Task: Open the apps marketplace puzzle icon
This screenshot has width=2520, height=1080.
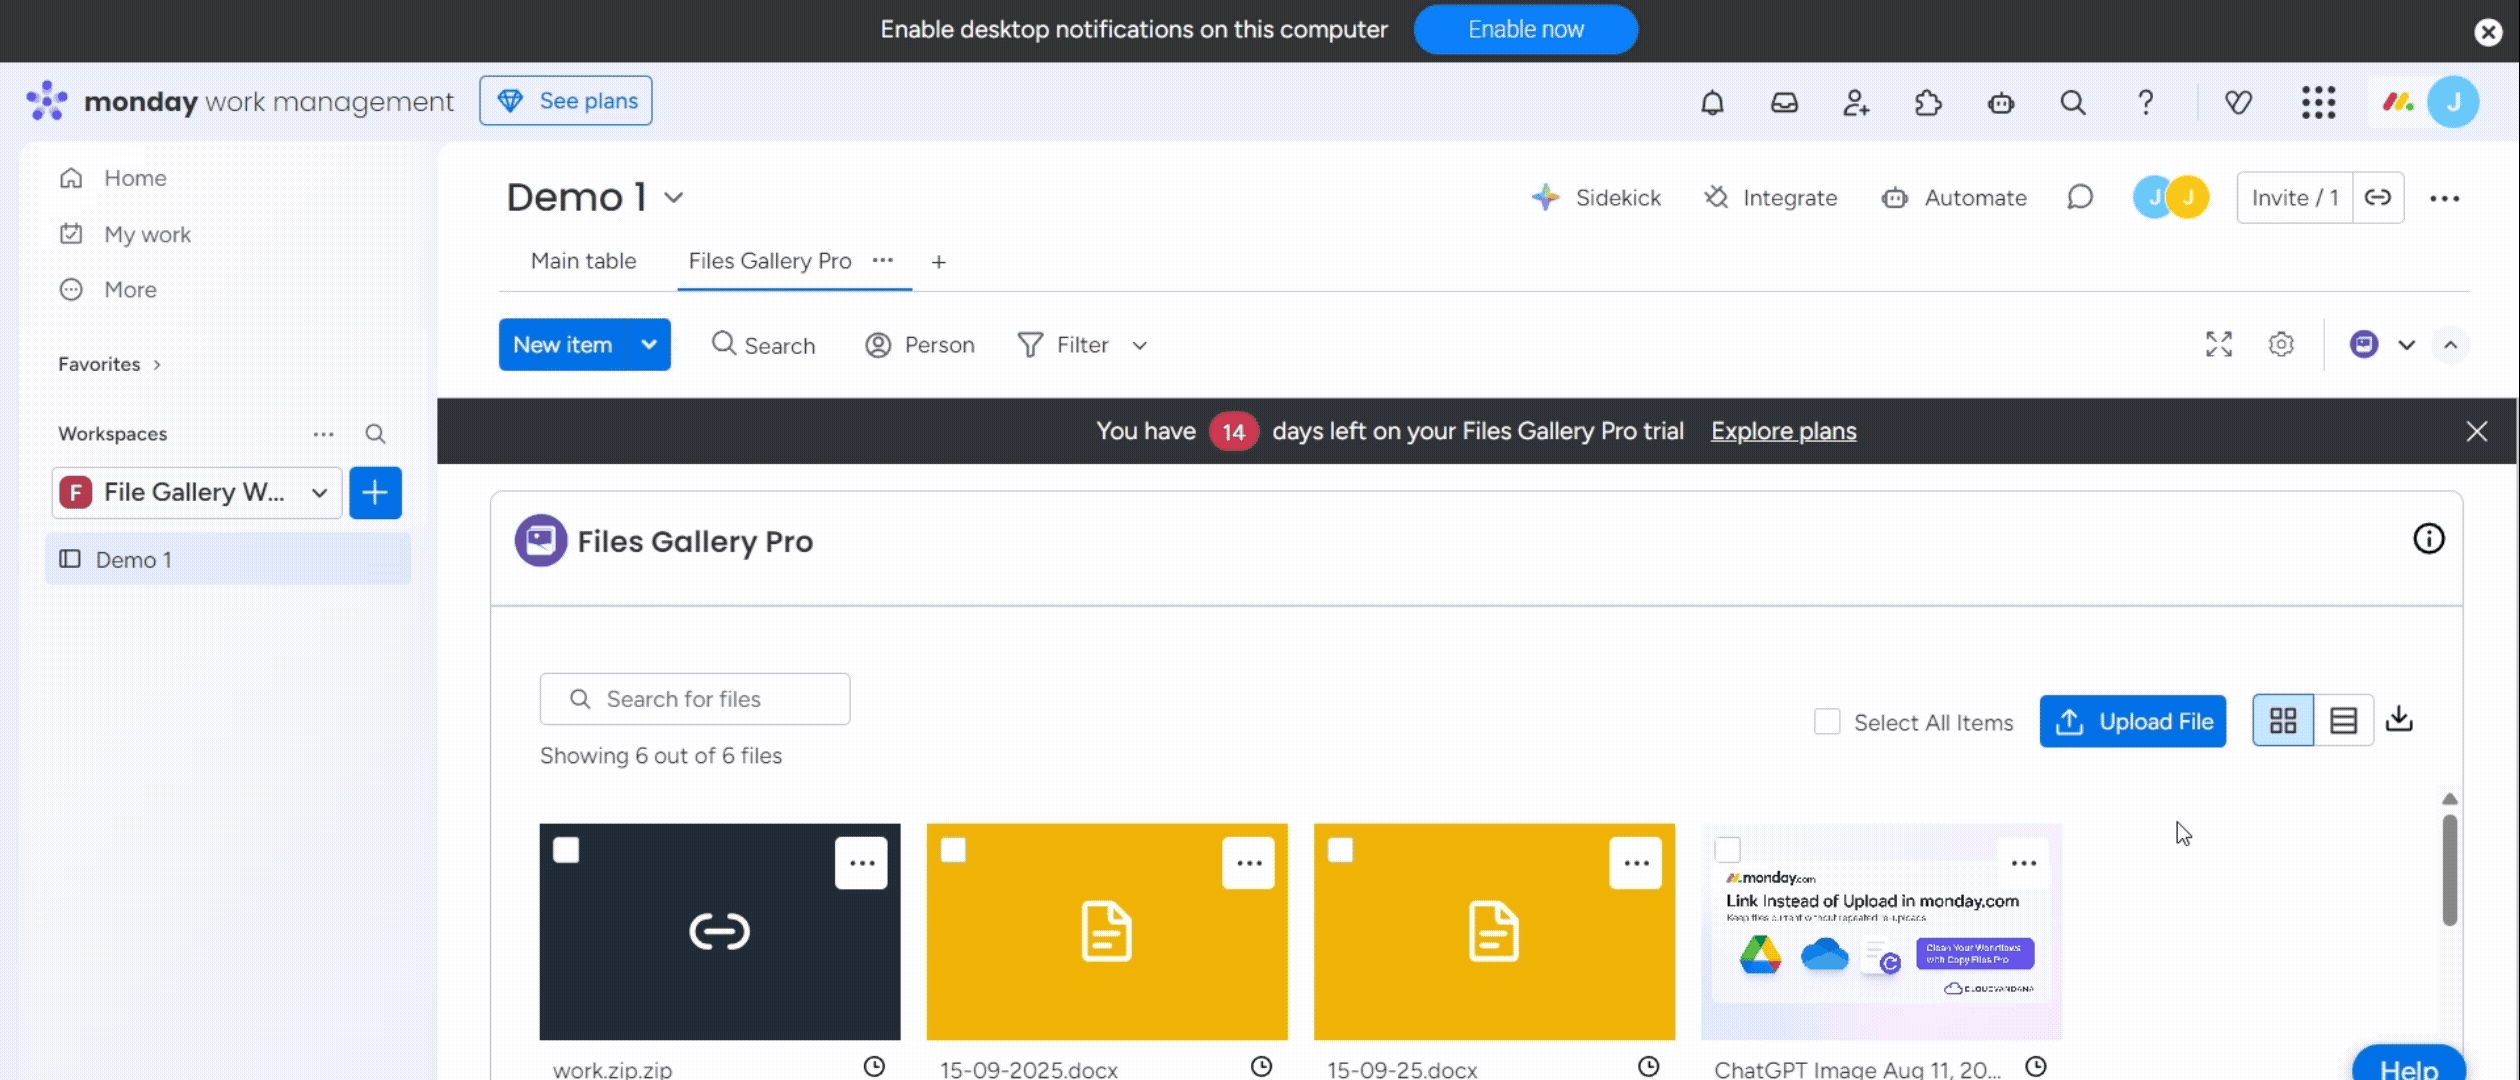Action: [x=1928, y=102]
